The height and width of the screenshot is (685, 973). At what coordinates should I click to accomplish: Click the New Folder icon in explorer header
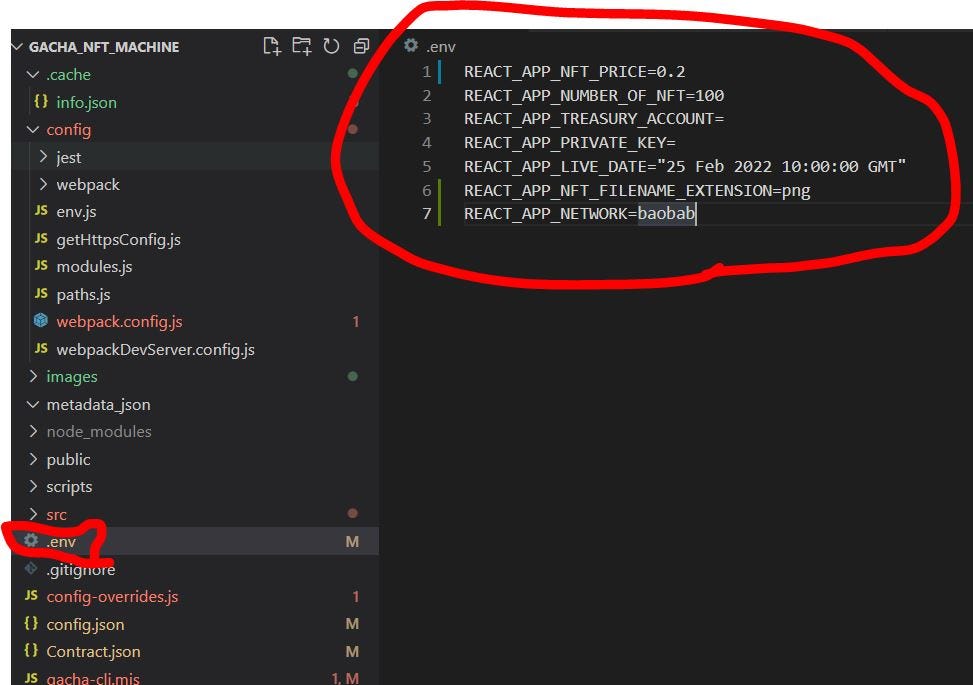coord(302,47)
